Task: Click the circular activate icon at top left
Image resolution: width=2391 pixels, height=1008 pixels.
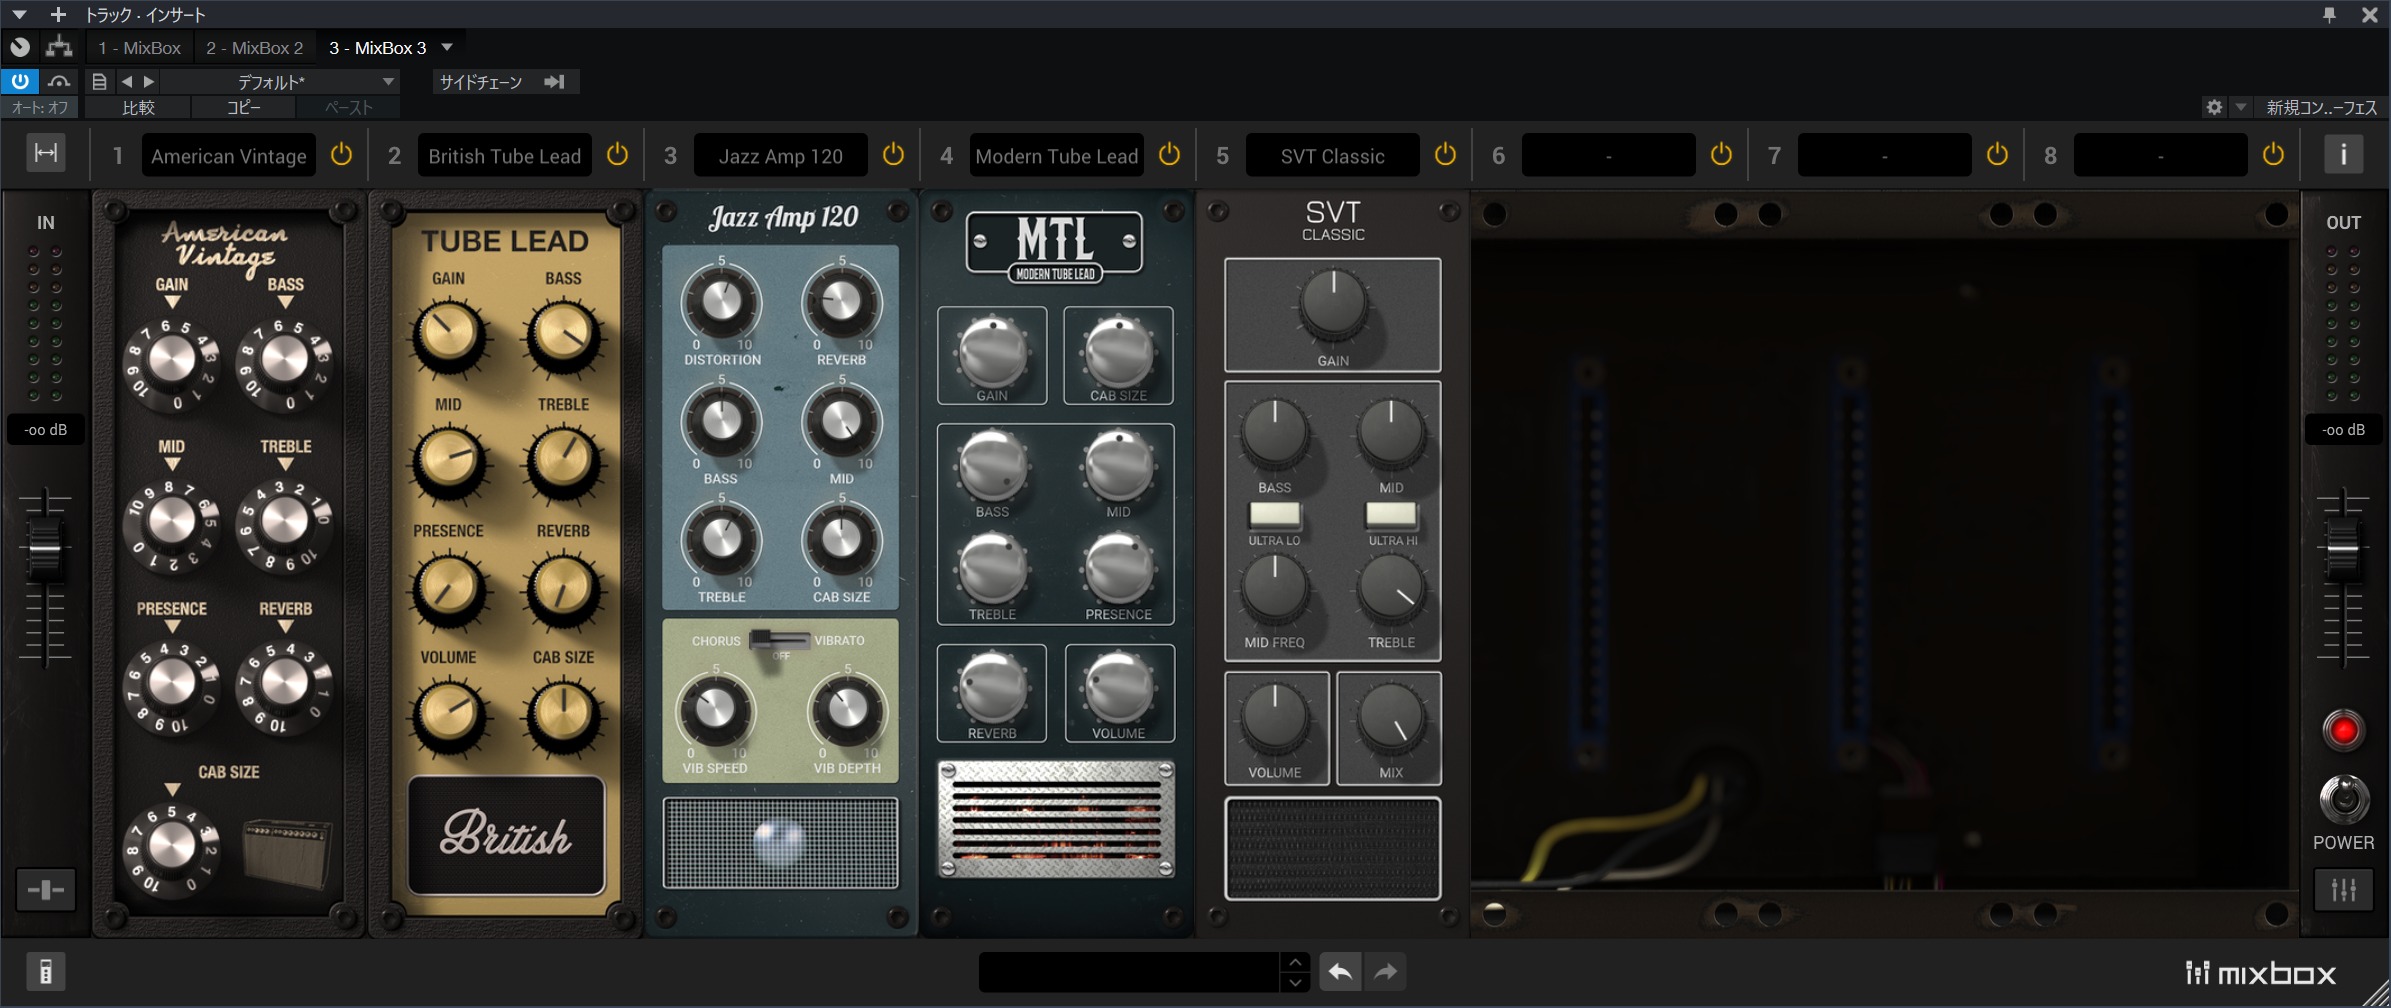Action: [20, 46]
